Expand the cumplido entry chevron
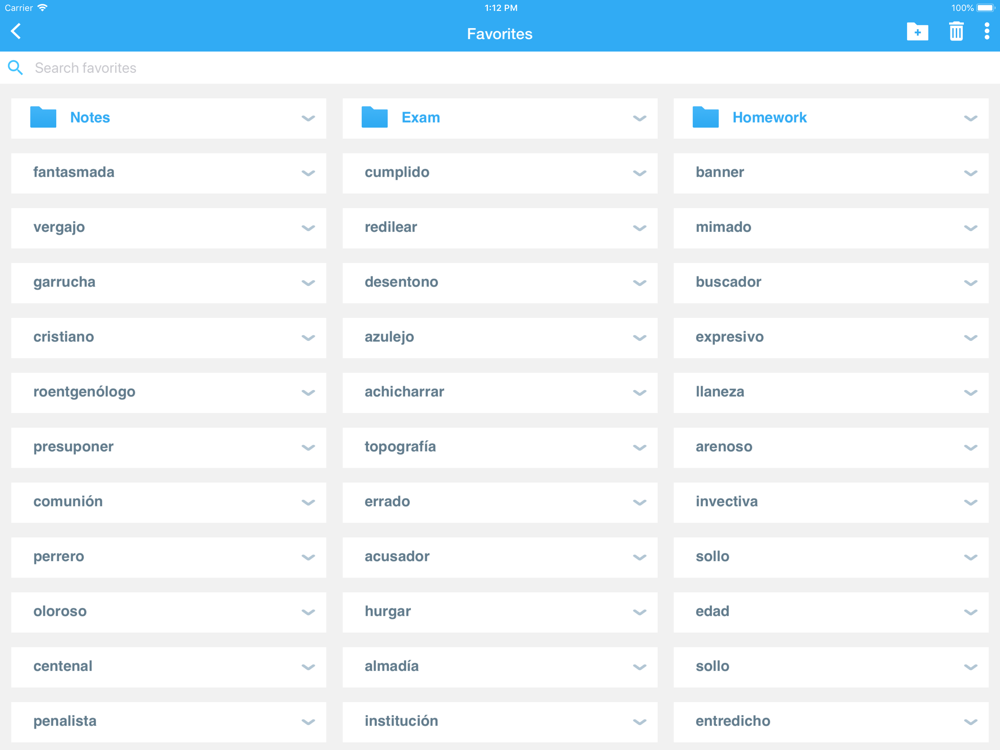This screenshot has width=1000, height=750. pyautogui.click(x=639, y=173)
